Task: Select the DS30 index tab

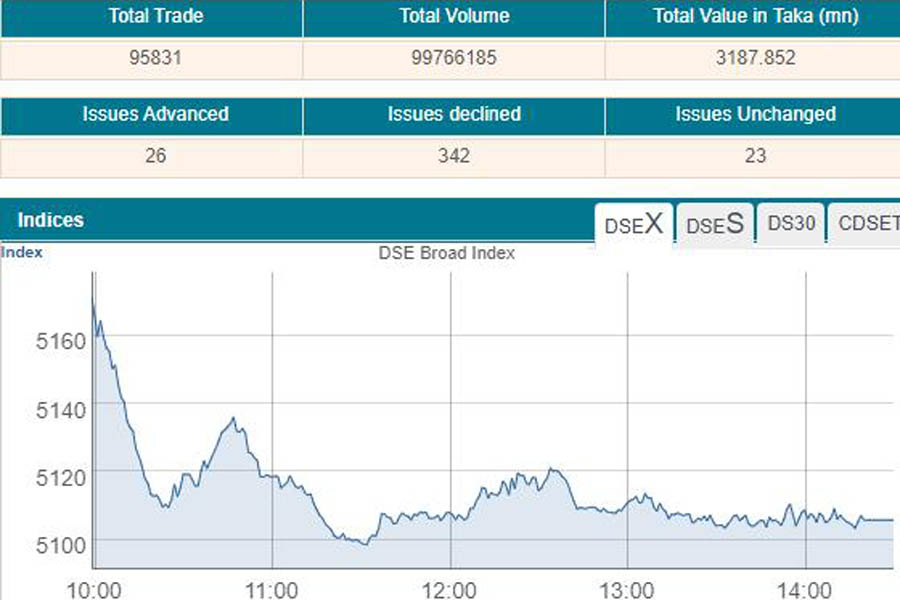Action: coord(791,224)
